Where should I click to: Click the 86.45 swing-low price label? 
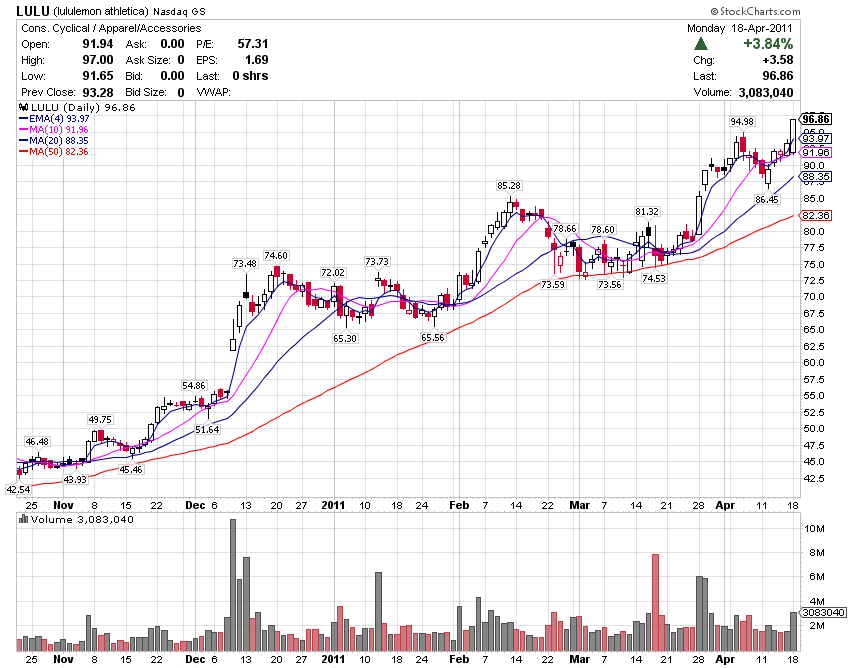767,200
